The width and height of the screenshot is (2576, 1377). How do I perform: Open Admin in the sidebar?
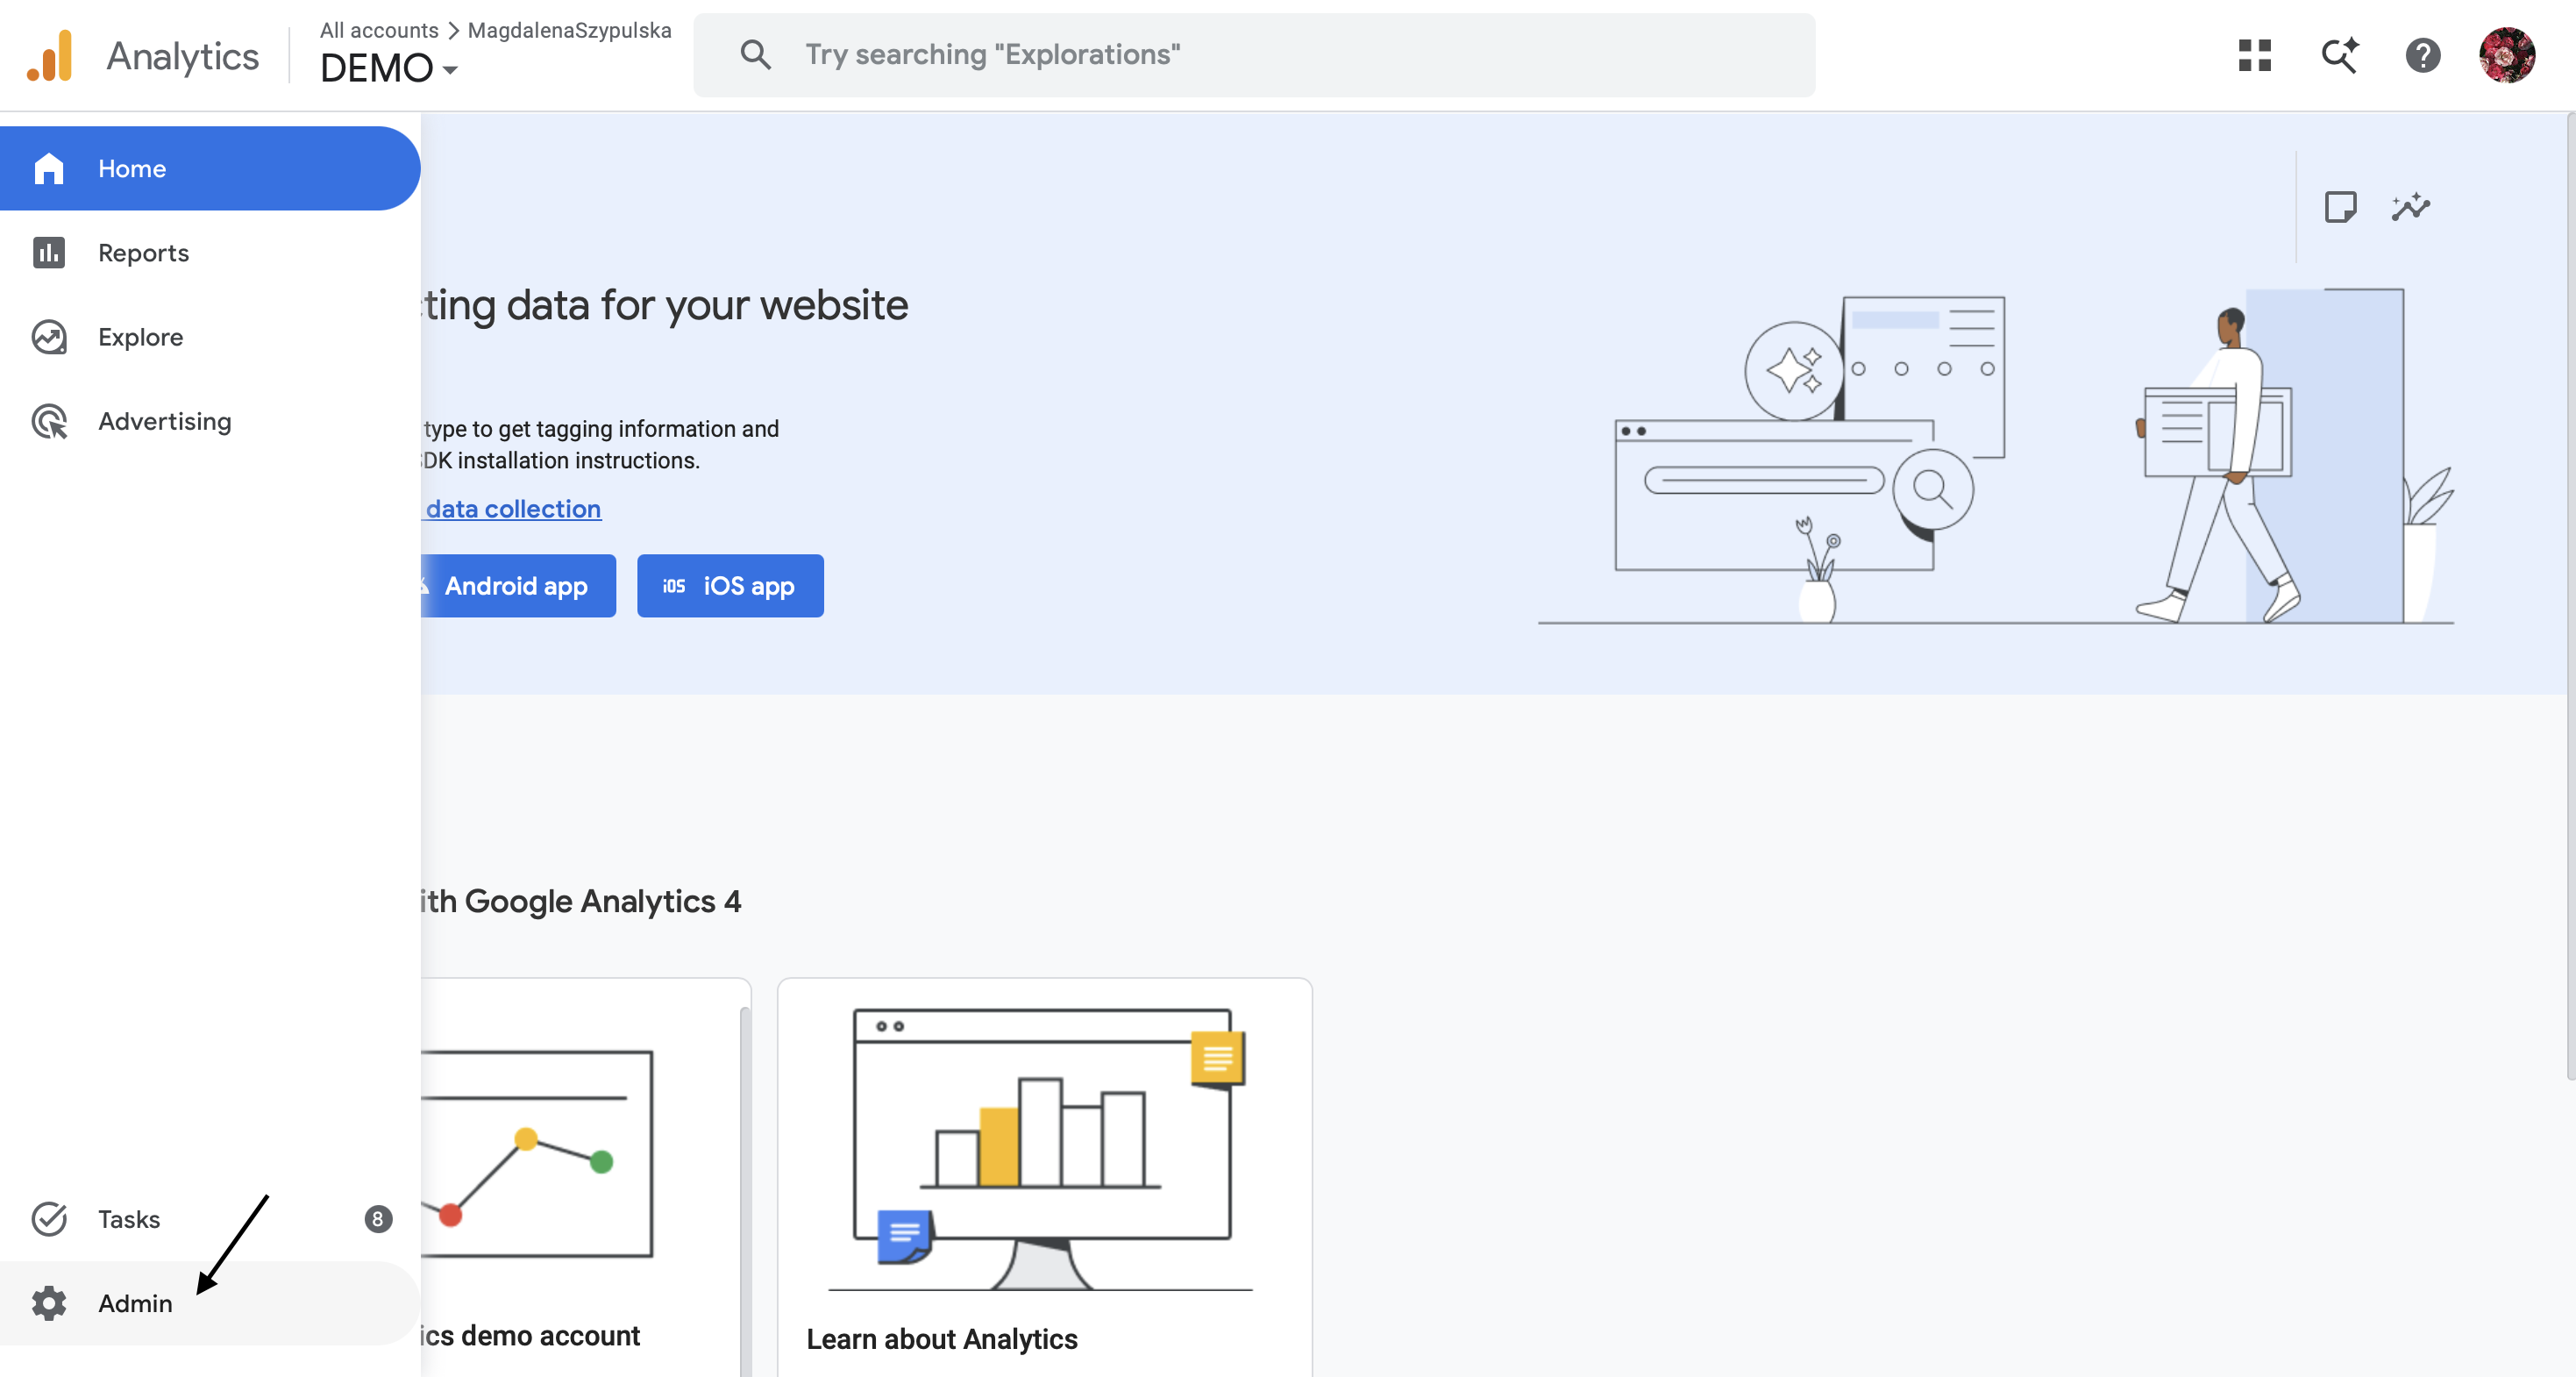tap(210, 1302)
